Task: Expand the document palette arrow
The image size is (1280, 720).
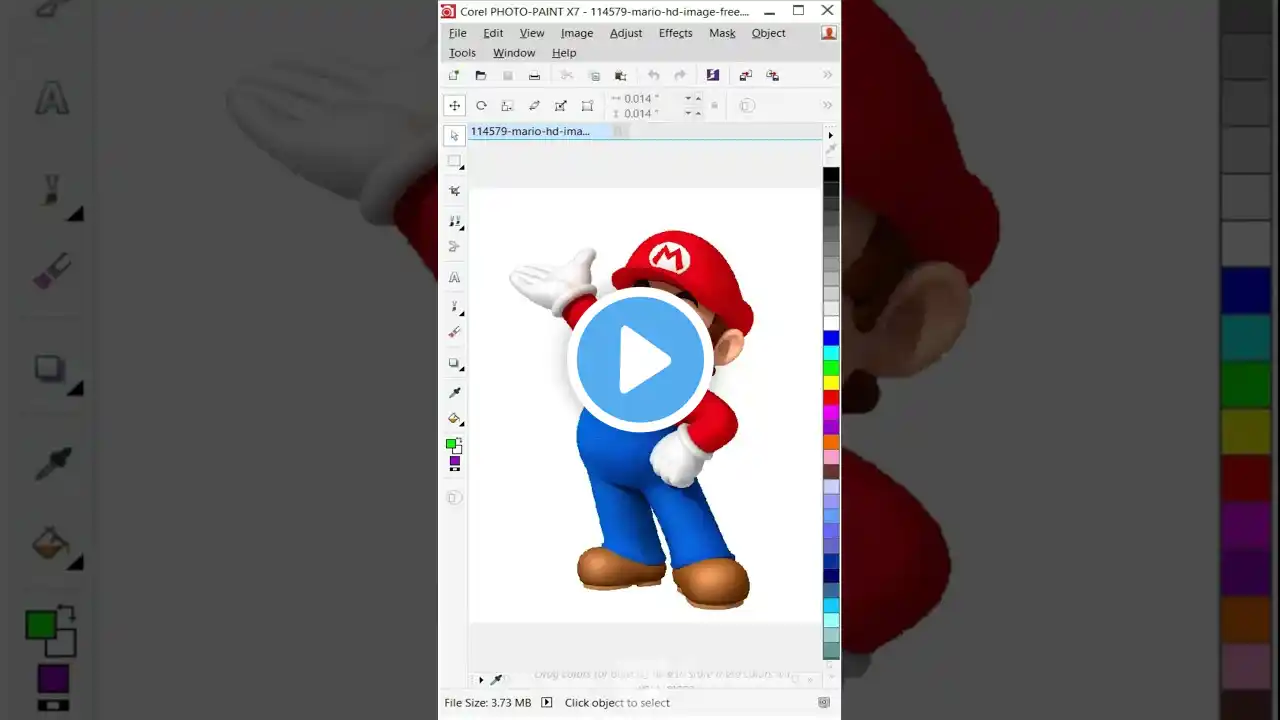Action: pos(481,680)
